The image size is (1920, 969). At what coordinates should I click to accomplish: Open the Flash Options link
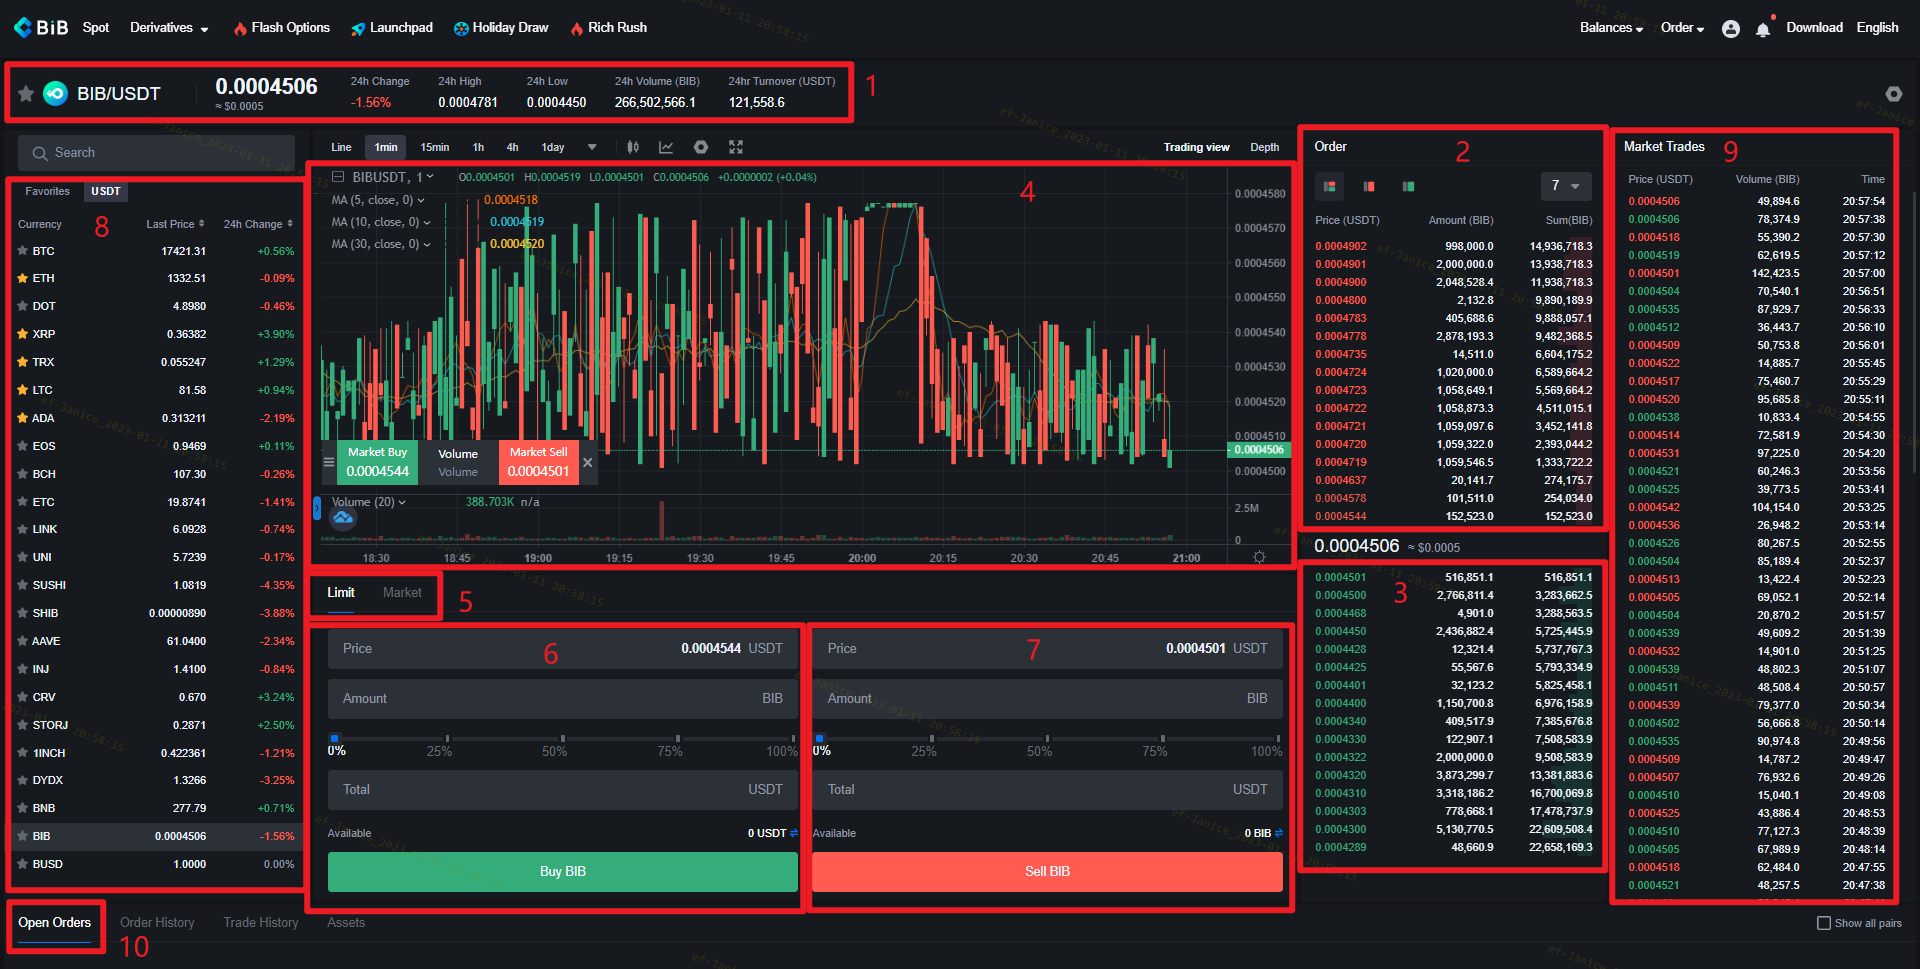click(282, 28)
